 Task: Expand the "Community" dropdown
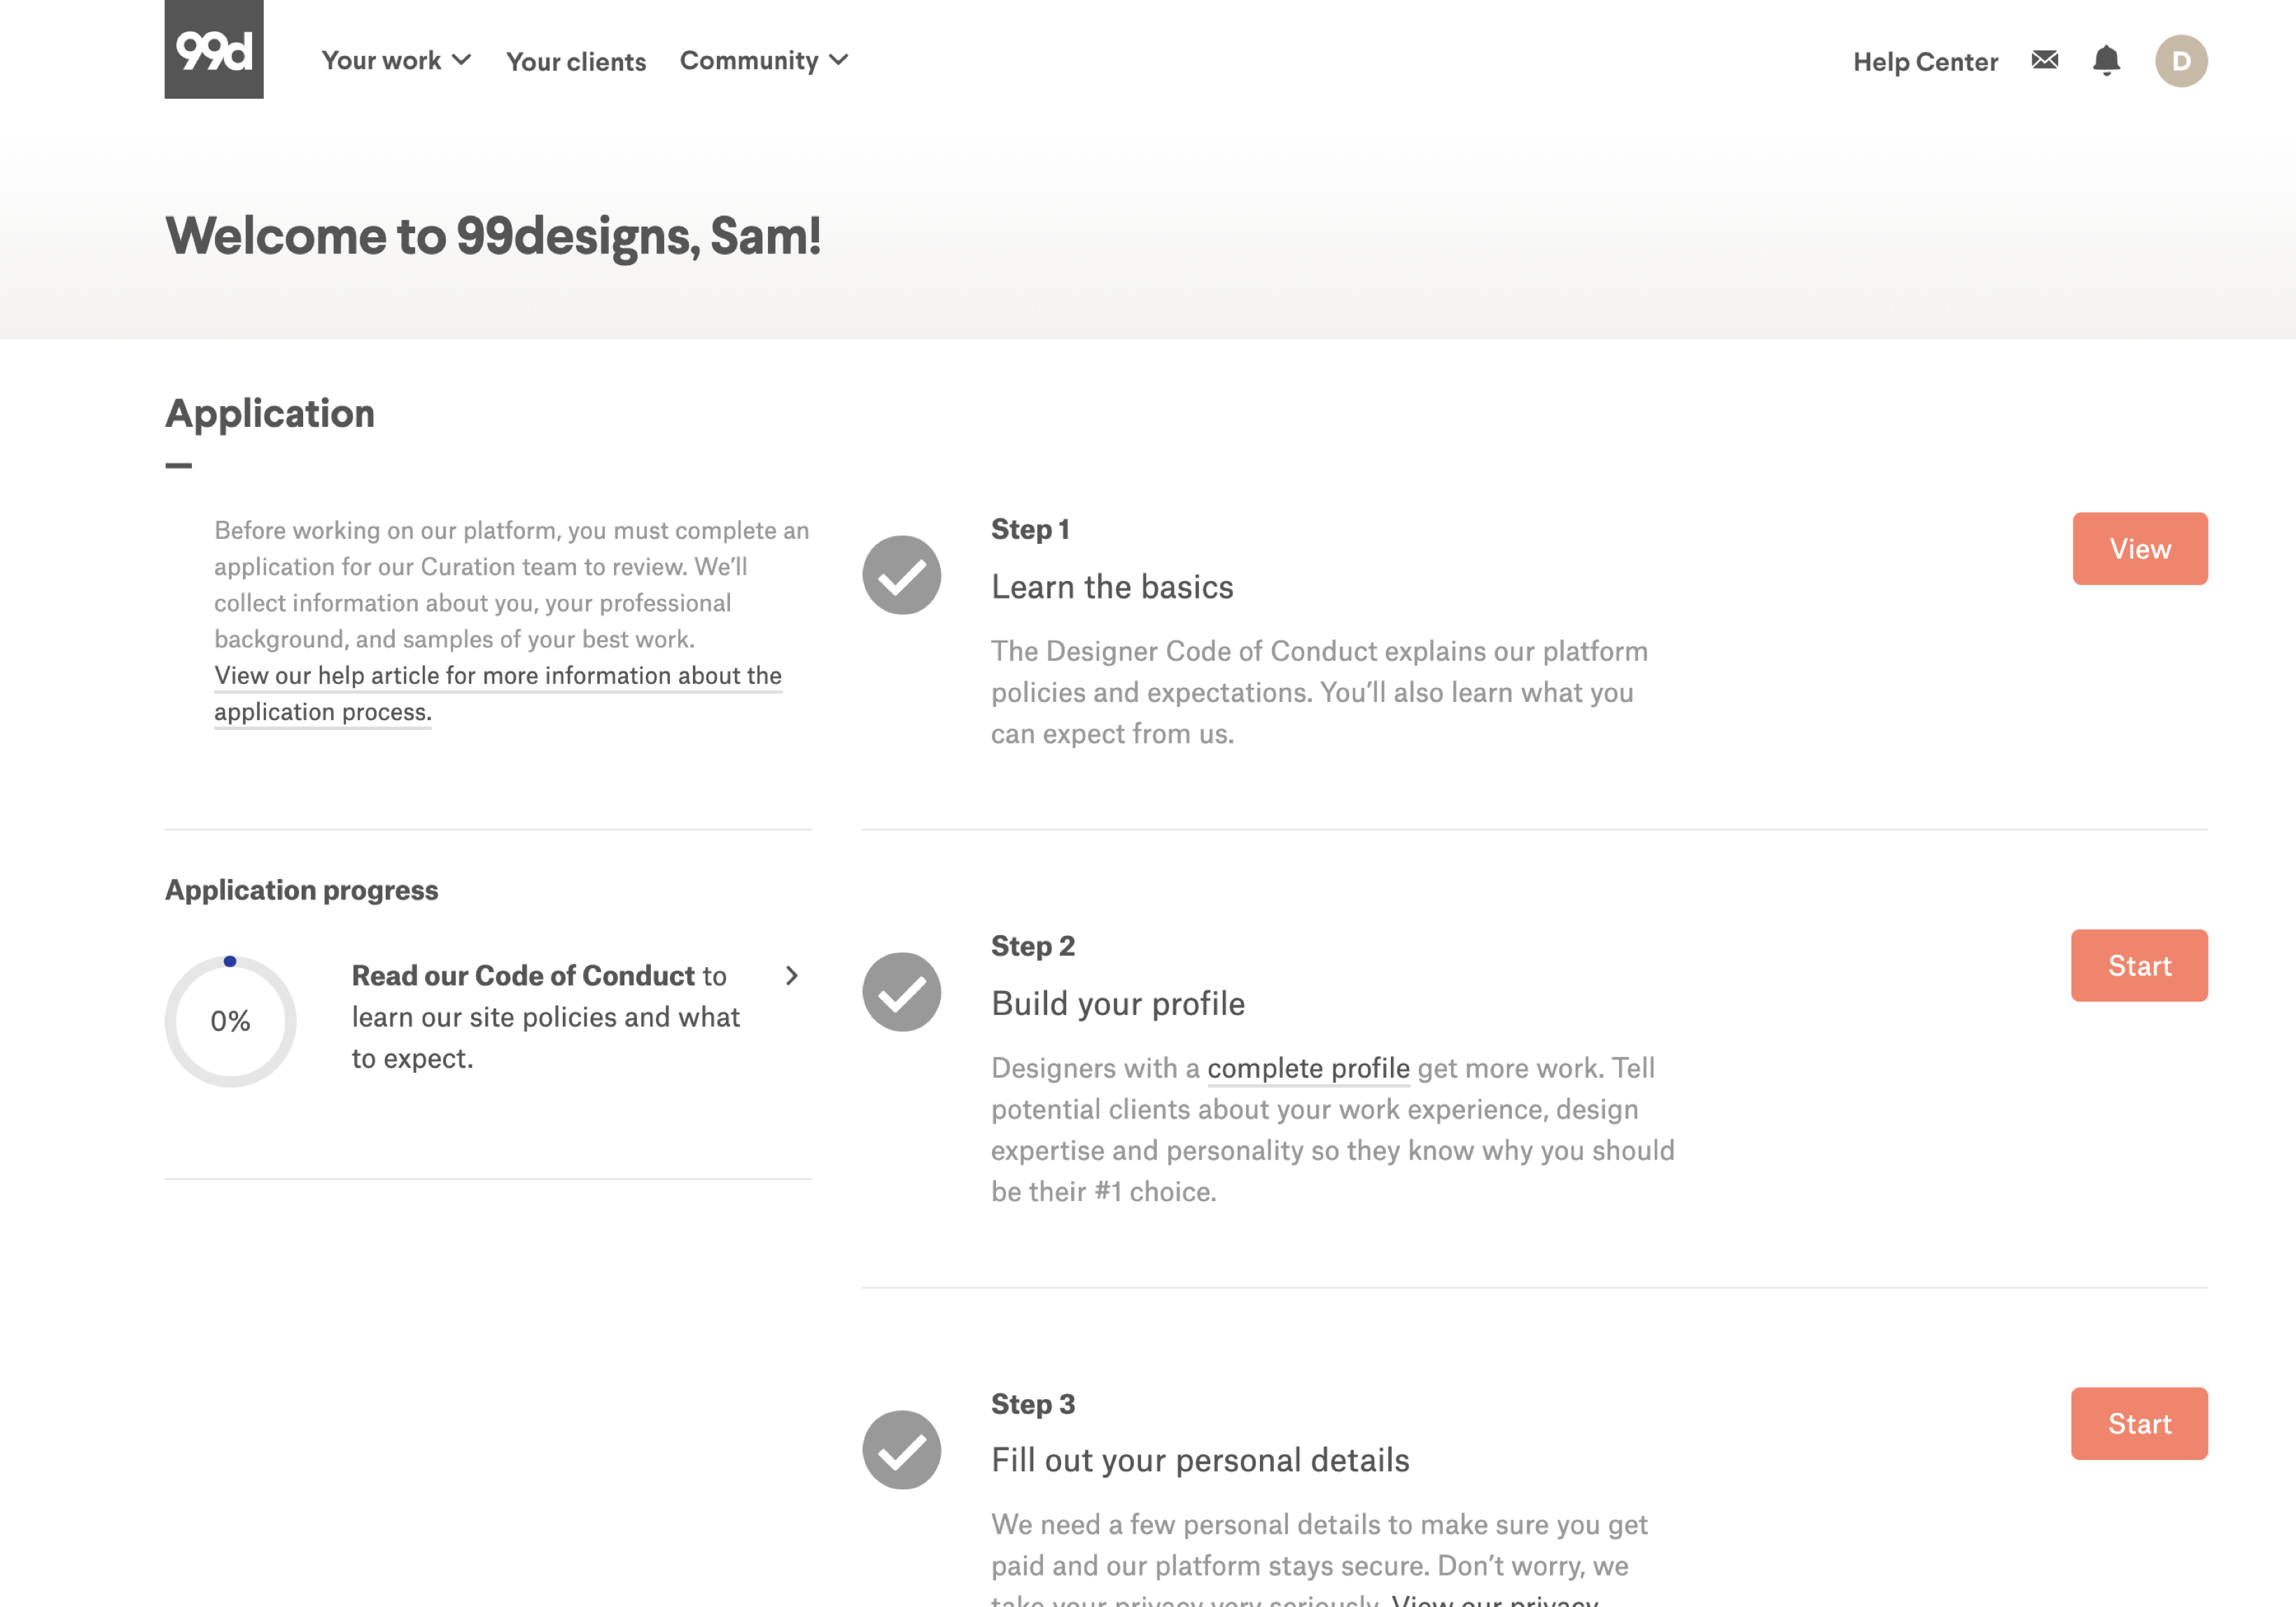tap(763, 60)
